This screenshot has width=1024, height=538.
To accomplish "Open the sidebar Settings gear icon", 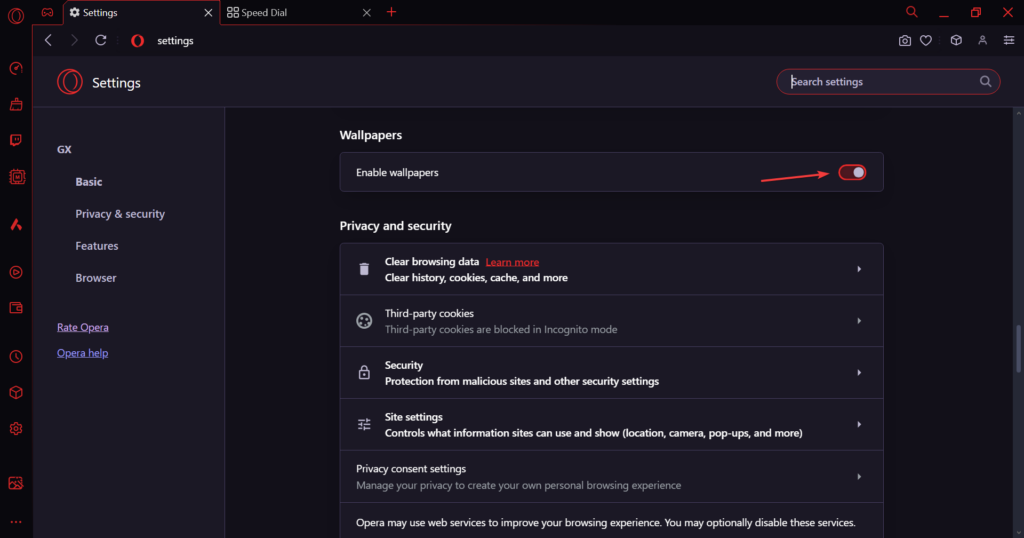I will click(x=16, y=428).
